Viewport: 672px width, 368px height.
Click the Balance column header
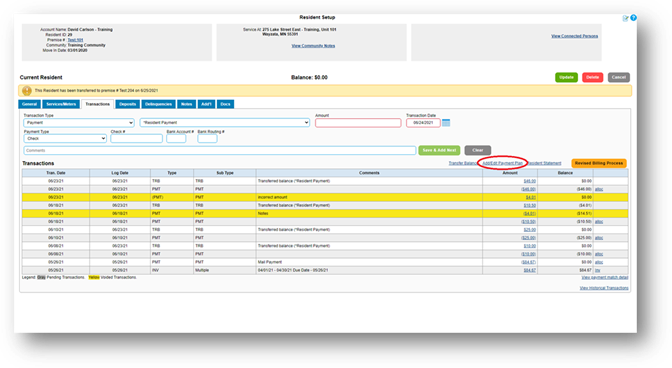pos(565,173)
